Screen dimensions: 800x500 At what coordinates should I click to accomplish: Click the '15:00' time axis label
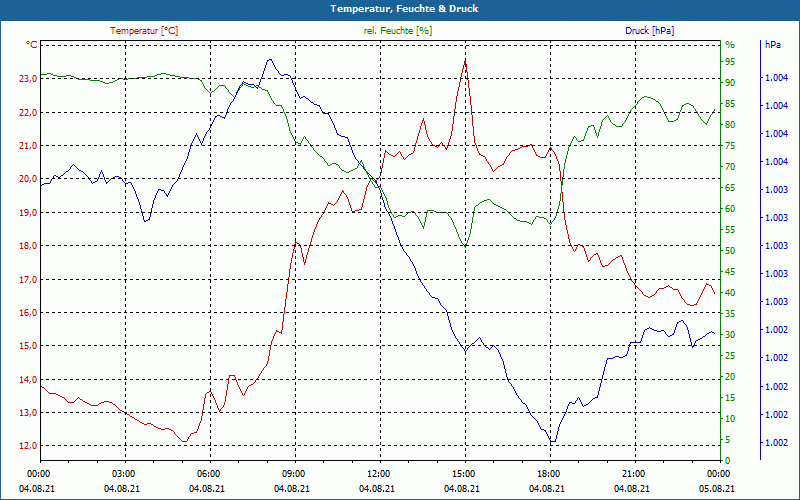[x=462, y=473]
